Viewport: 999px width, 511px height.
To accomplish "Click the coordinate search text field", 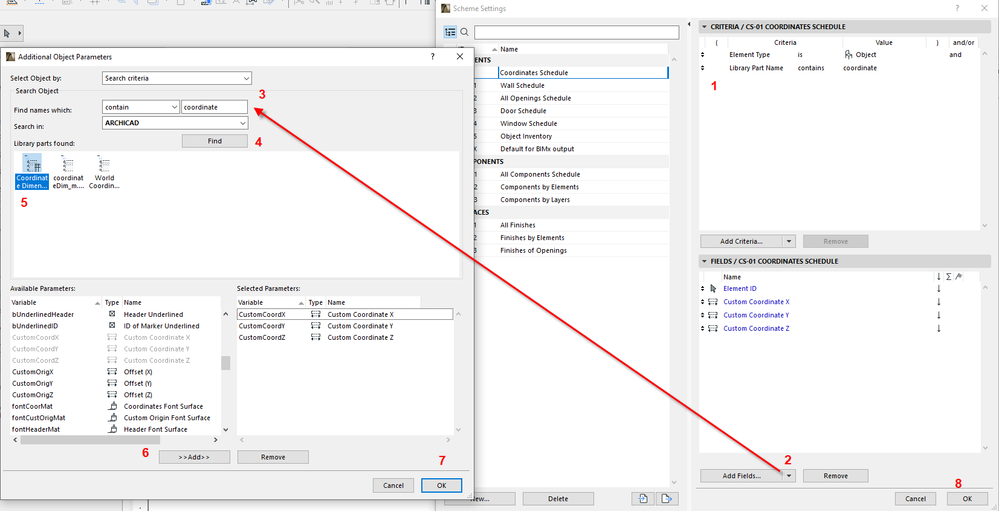I will [x=215, y=108].
